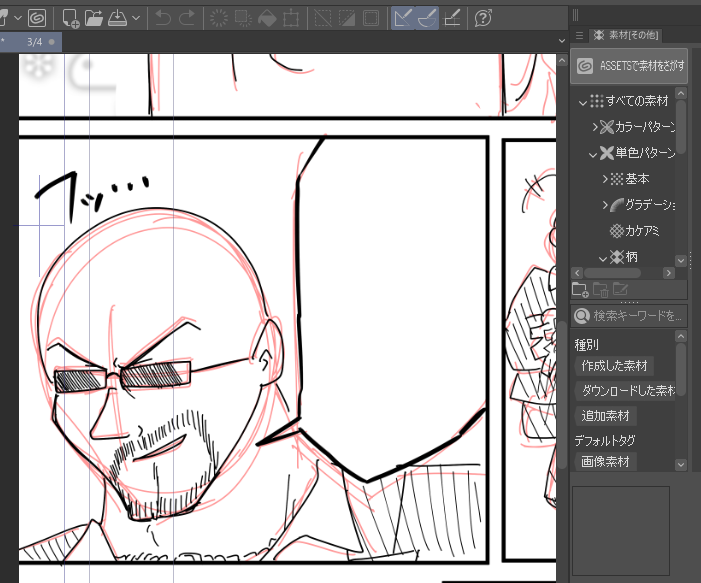The width and height of the screenshot is (701, 583).
Task: Click Show Border of Selected Area icon
Action: coord(371,18)
